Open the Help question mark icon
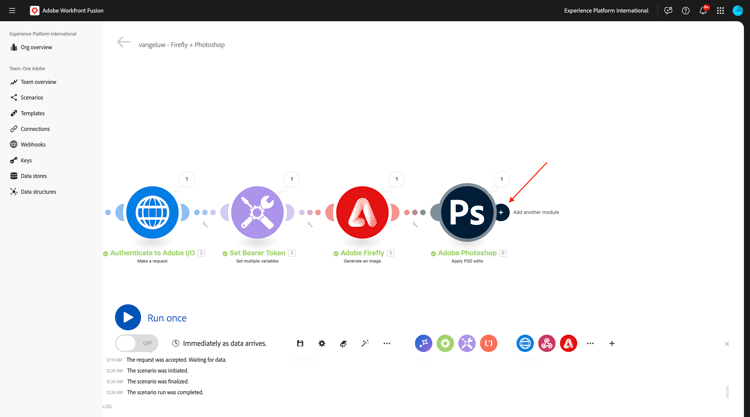Screen dimensions: 750x417 [685, 11]
